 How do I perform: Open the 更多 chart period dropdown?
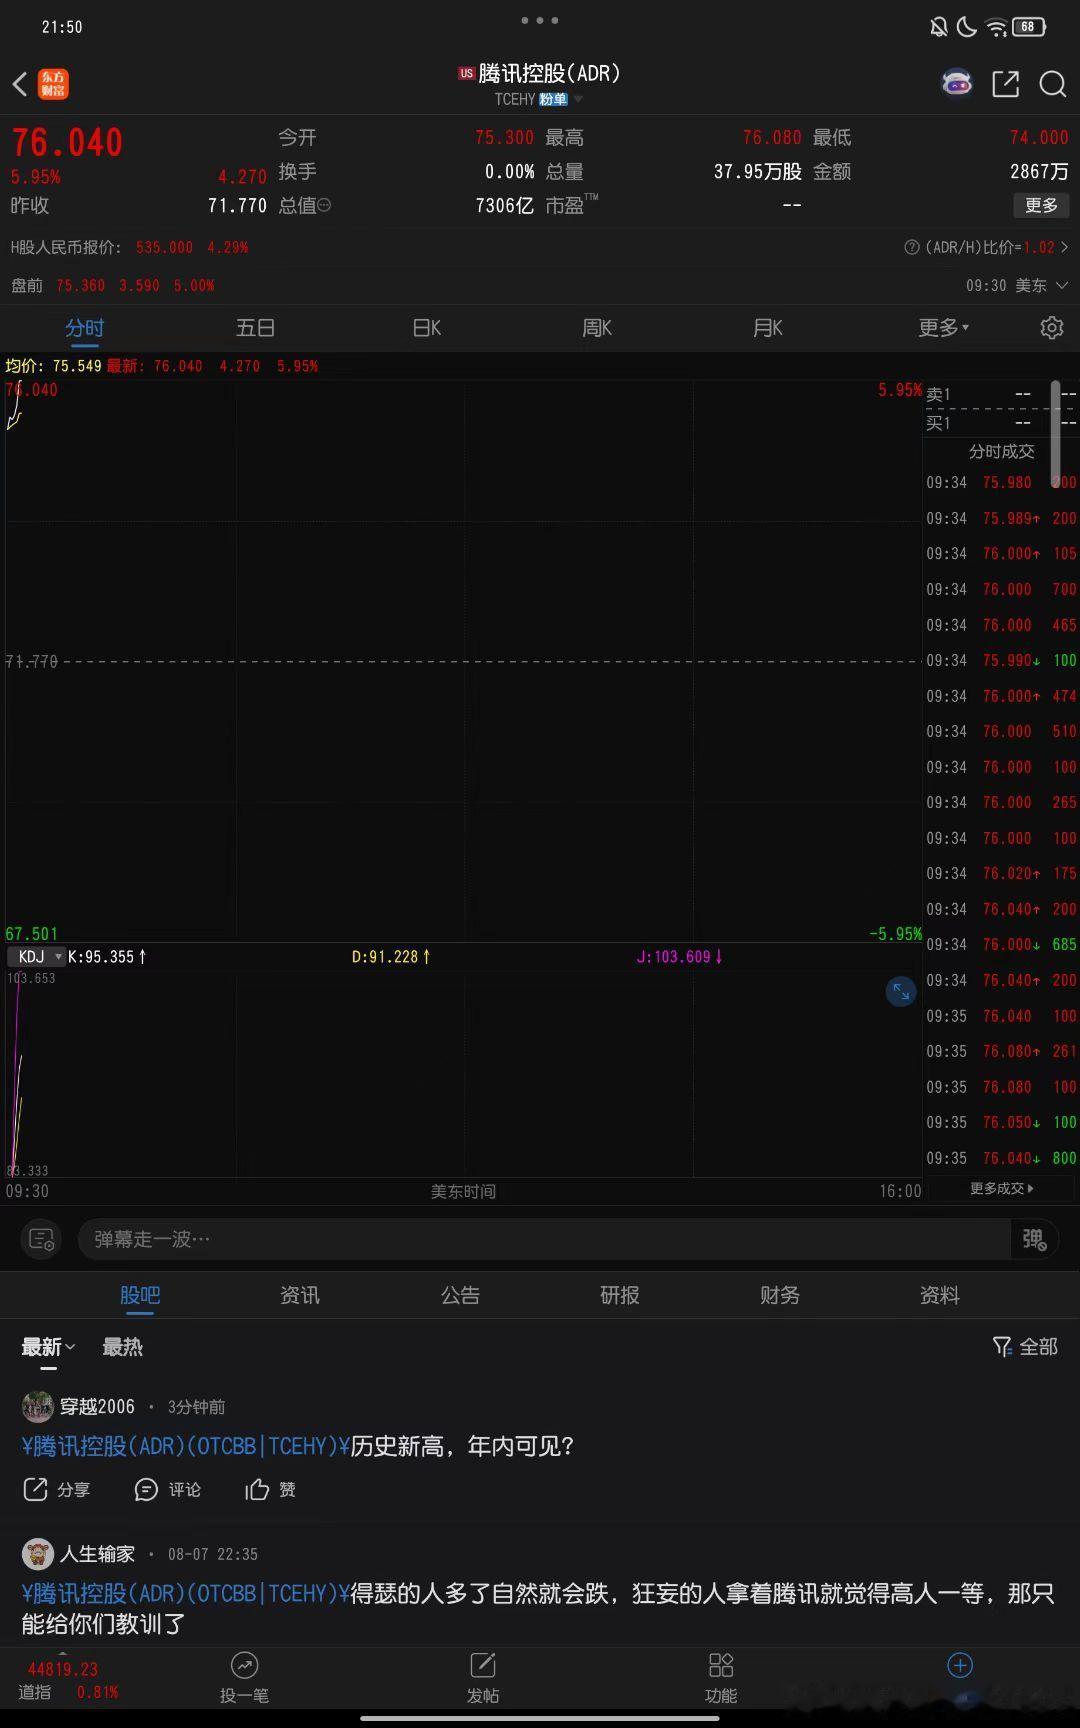tap(944, 327)
